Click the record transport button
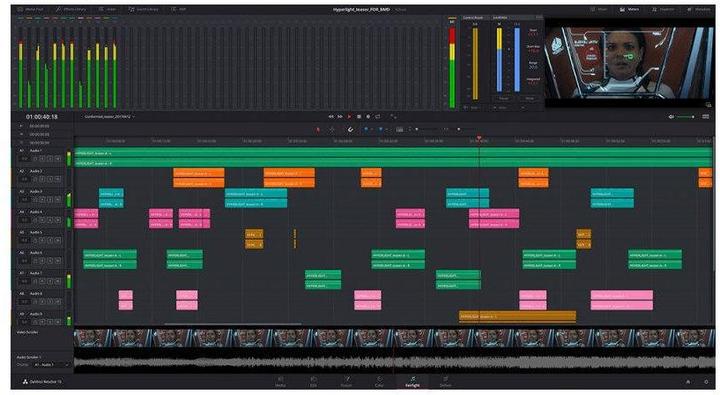Screen dimensions: 720x395 click(368, 117)
